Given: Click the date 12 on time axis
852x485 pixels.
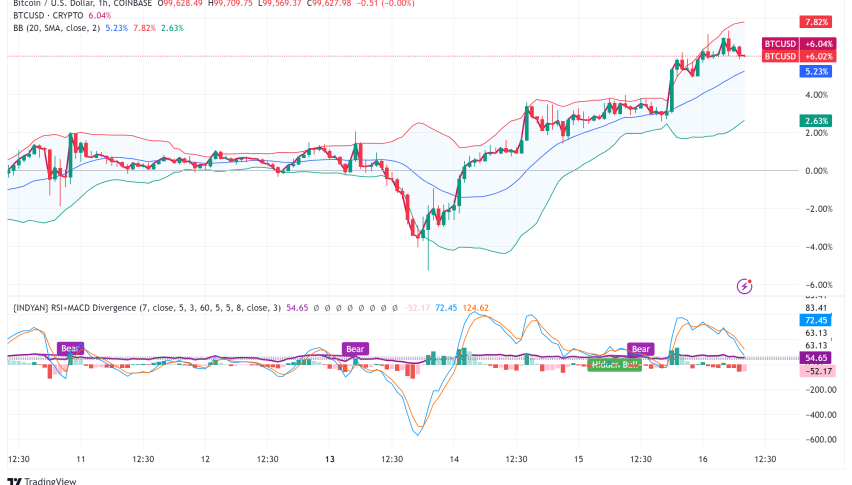Looking at the screenshot, I should pos(205,459).
